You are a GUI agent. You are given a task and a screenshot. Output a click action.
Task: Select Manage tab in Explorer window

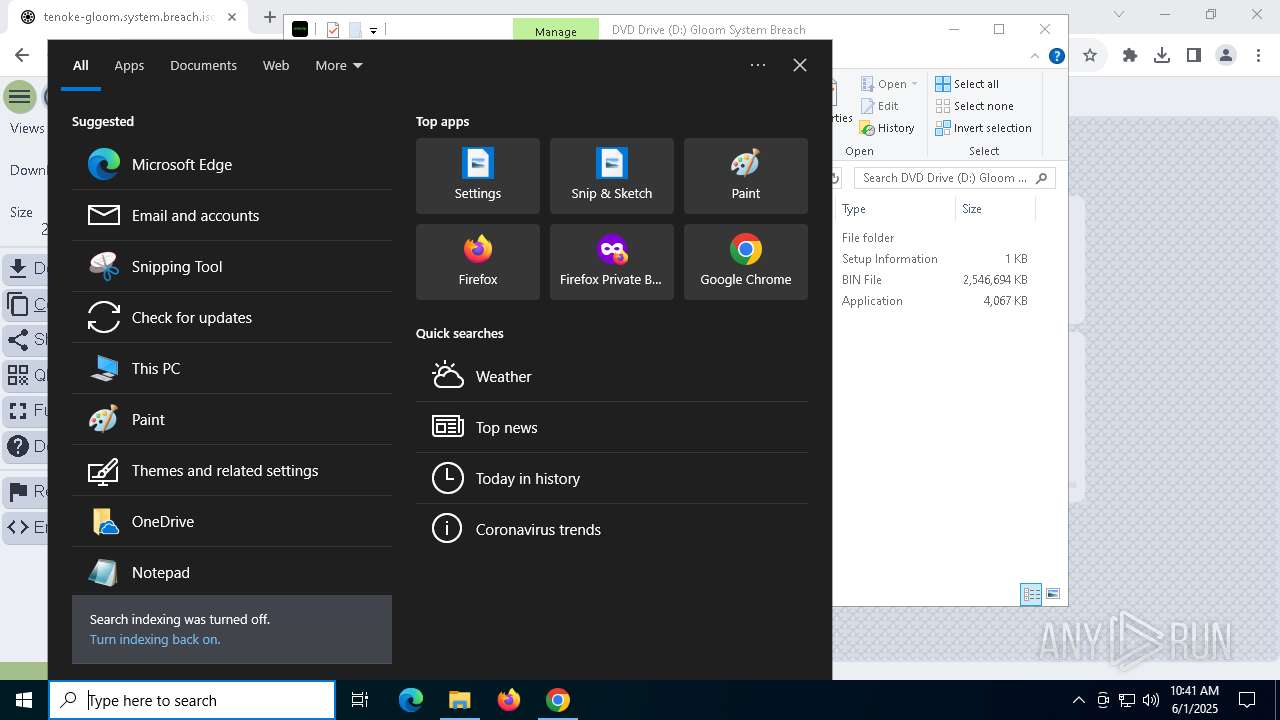[556, 31]
